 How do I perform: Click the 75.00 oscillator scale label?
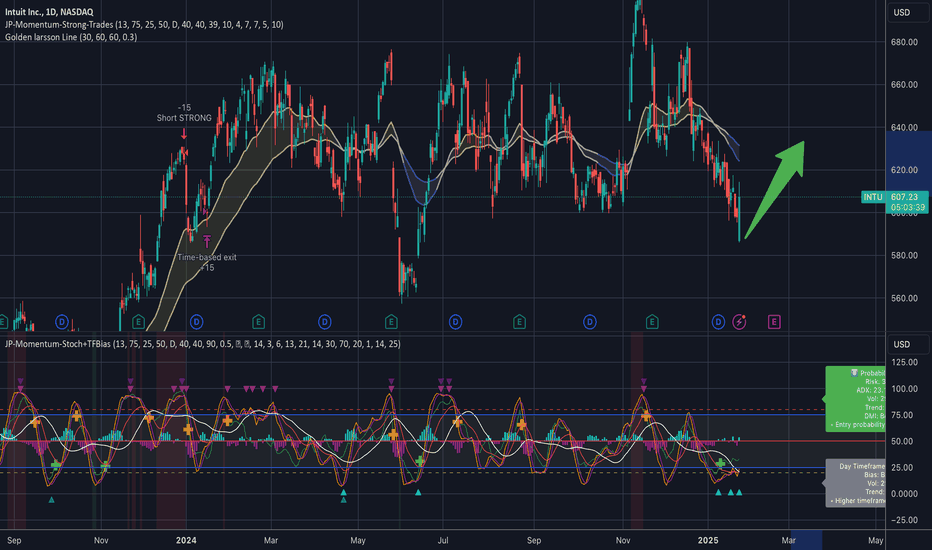click(904, 415)
